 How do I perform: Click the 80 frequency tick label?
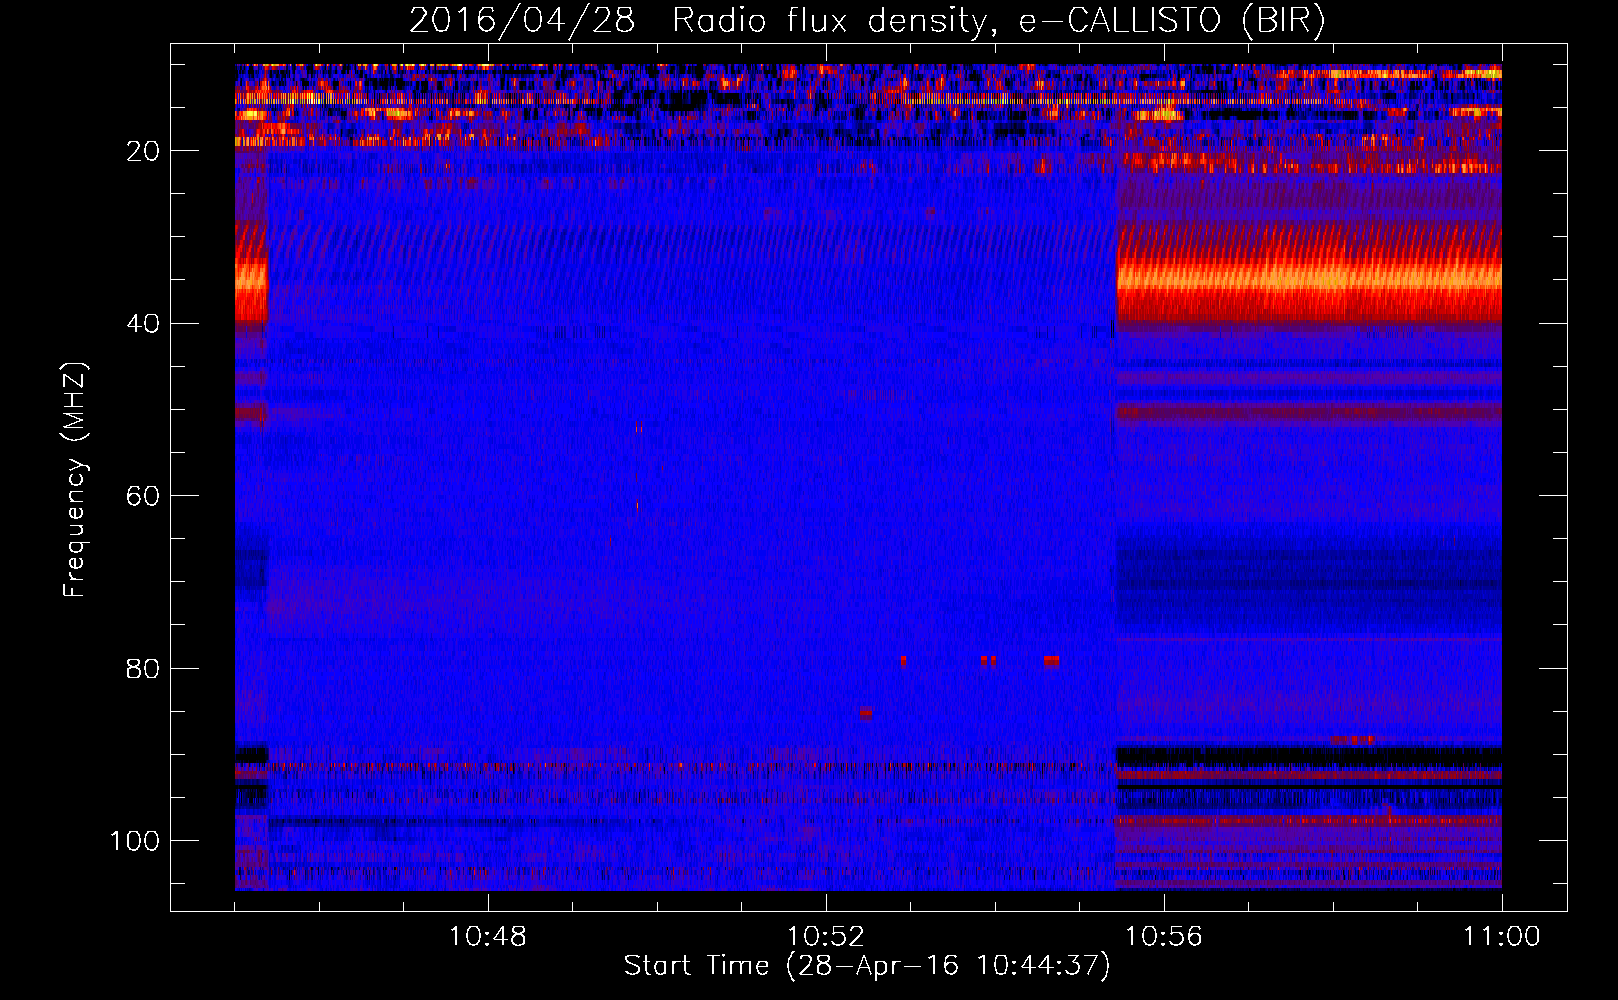point(144,668)
